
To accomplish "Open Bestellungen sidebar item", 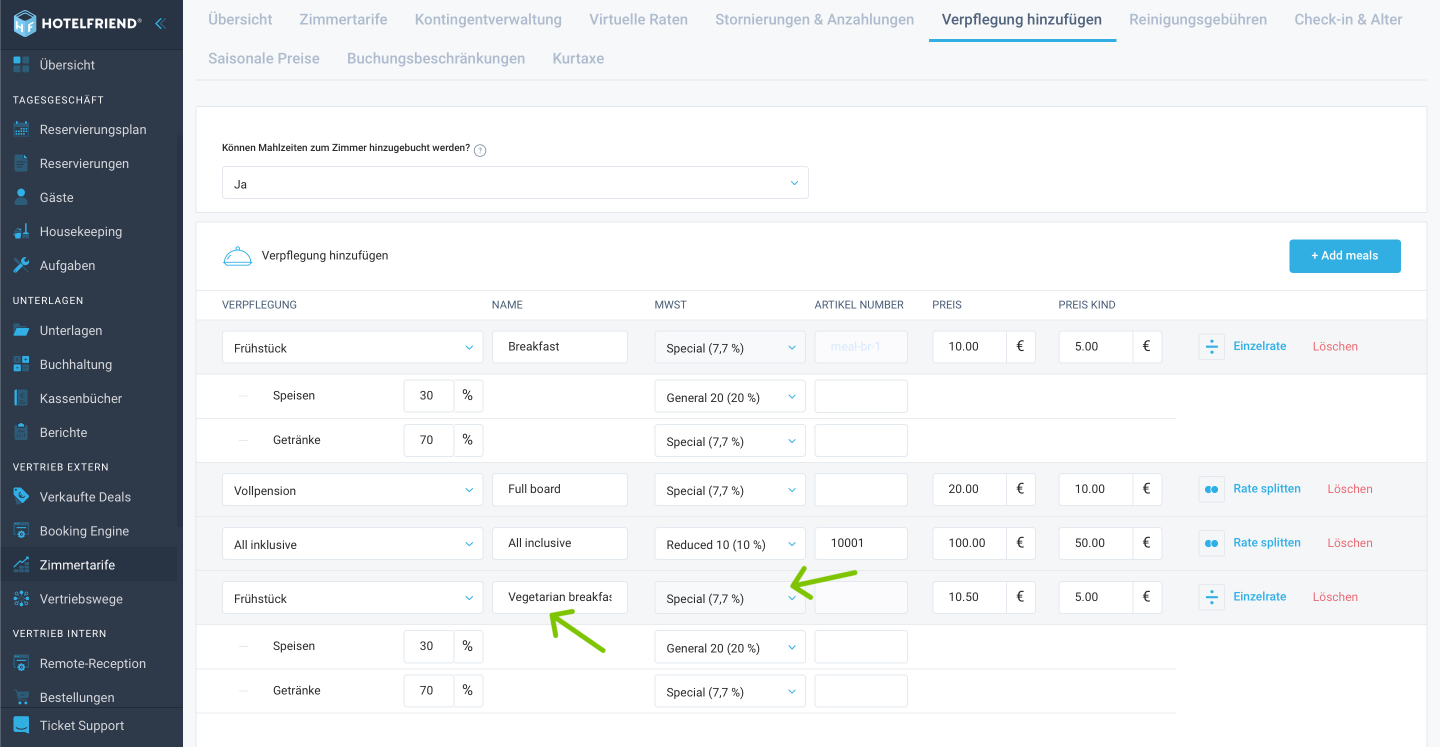I will (77, 697).
